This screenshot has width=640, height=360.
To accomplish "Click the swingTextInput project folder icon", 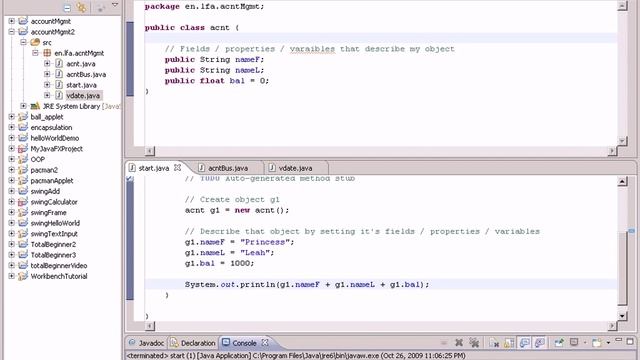I will pos(23,233).
